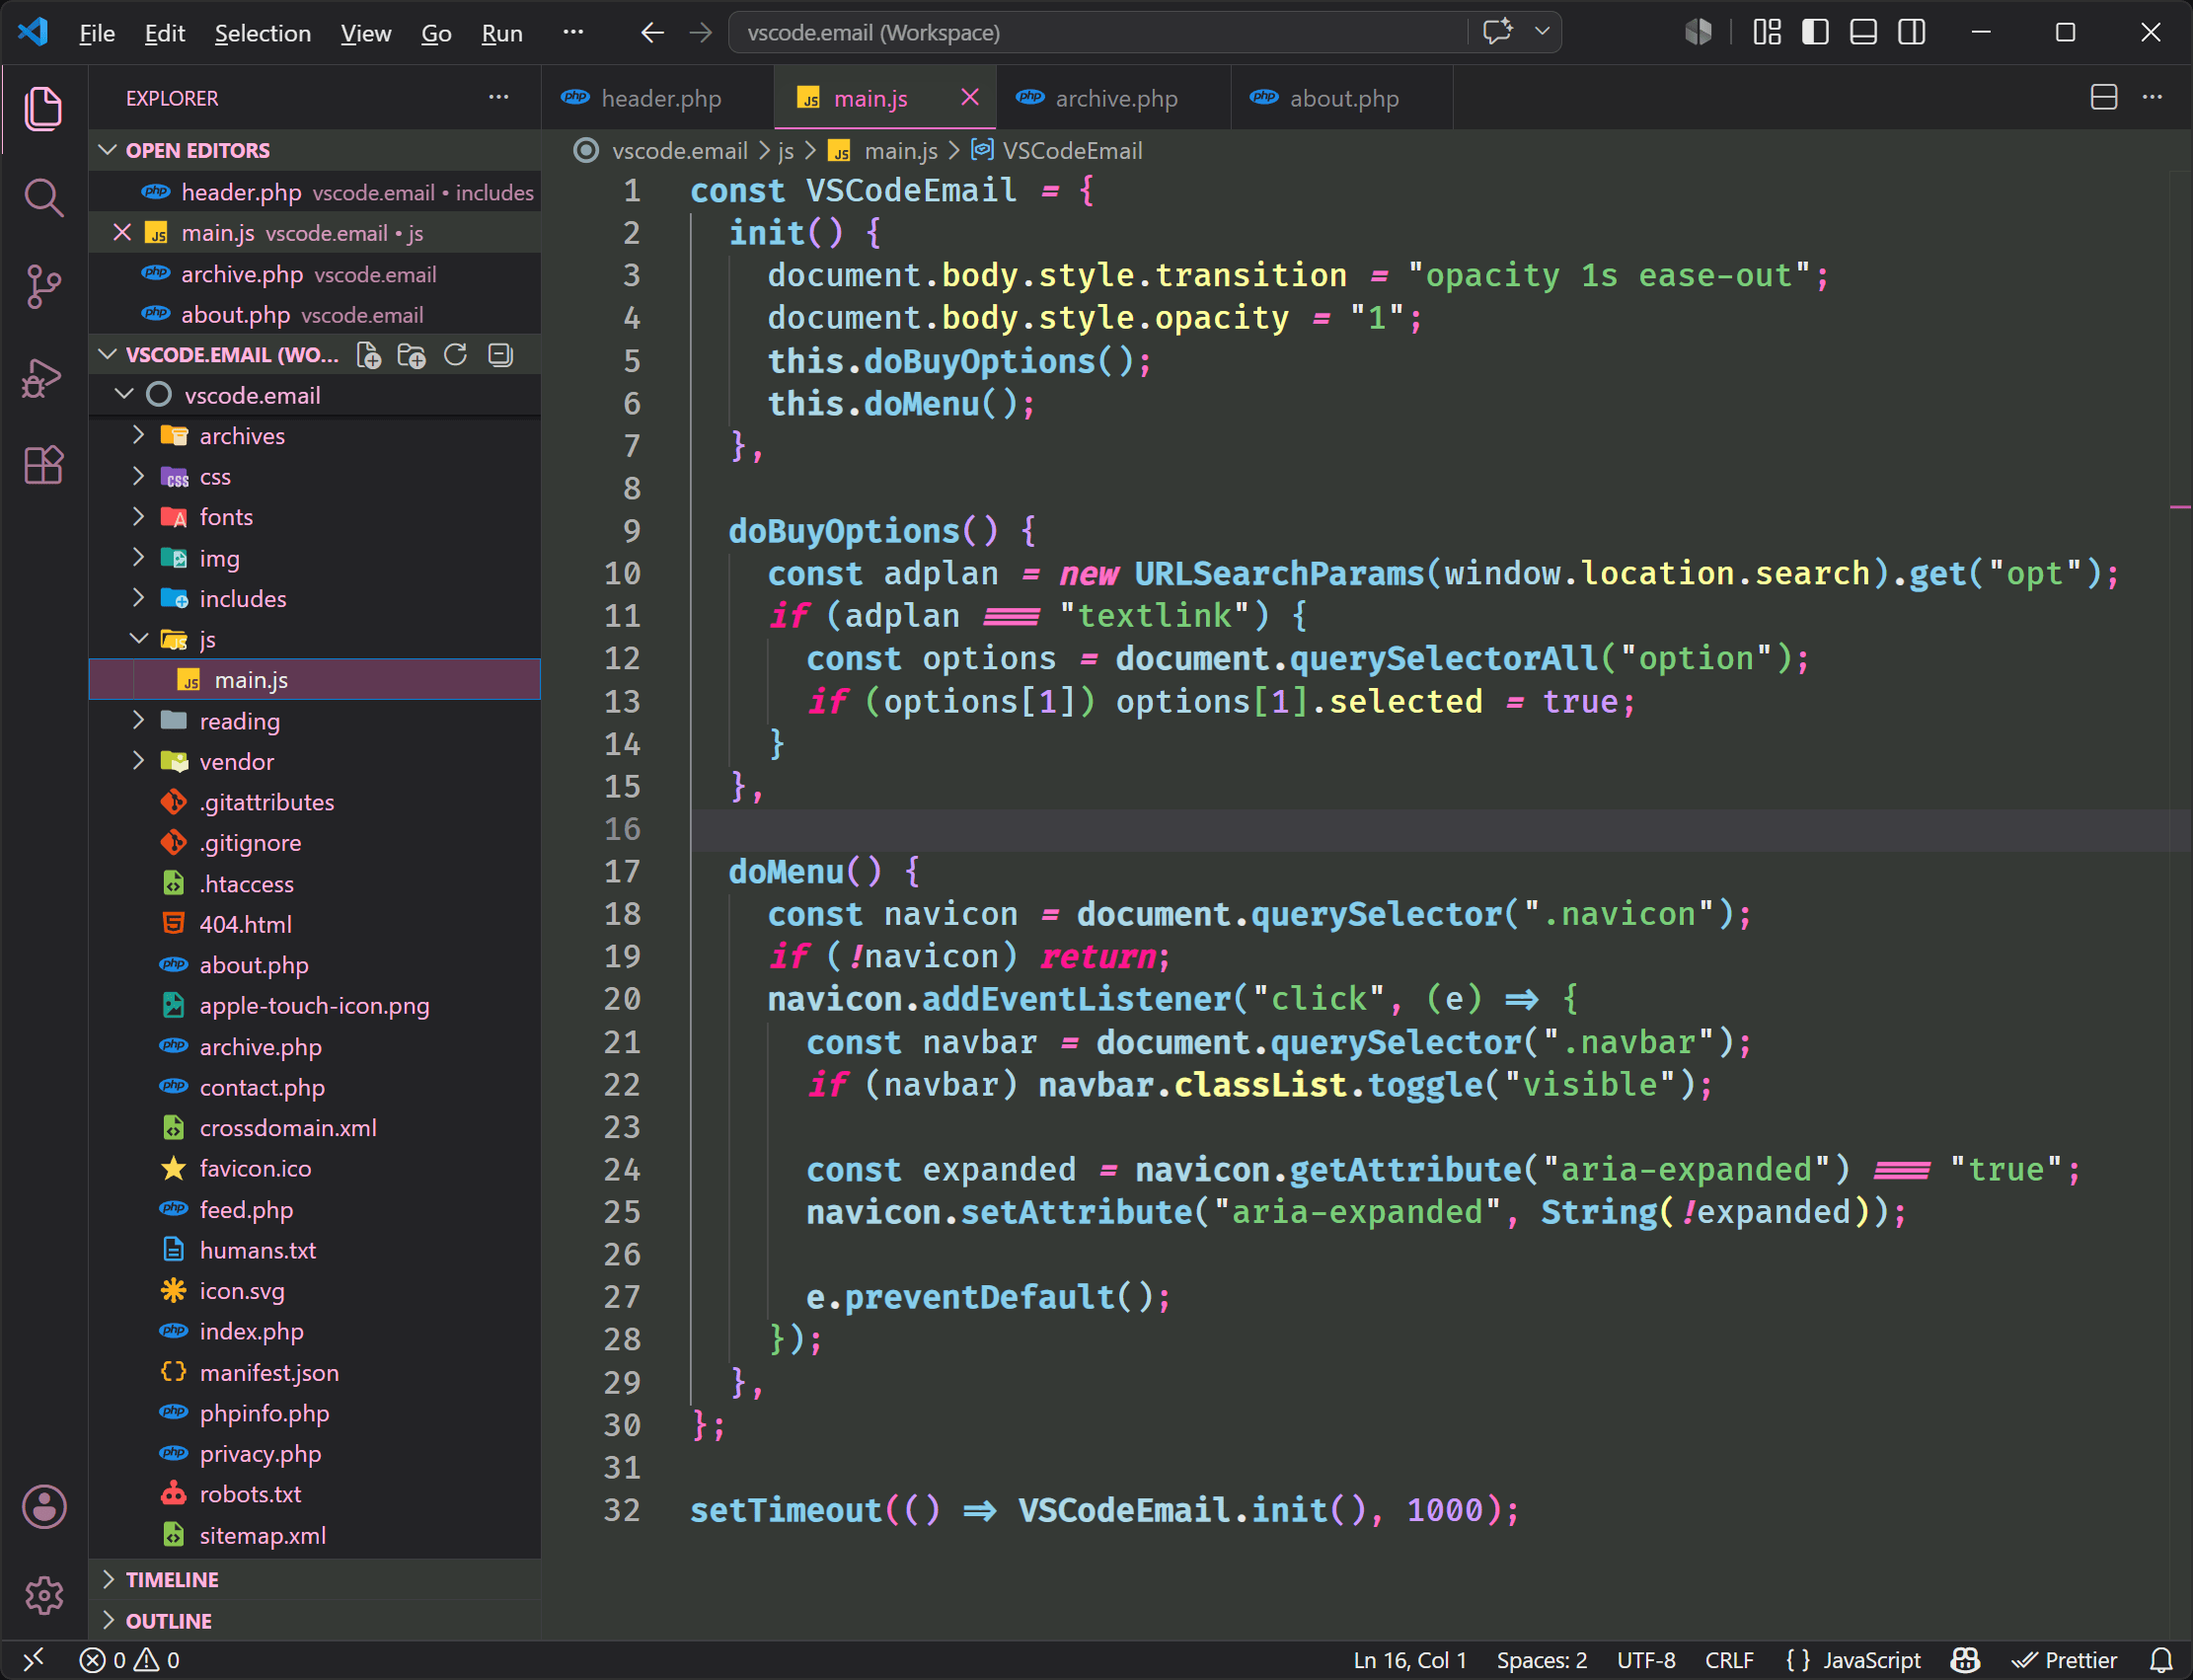Close the main.js editor tab
This screenshot has width=2193, height=1680.
[969, 97]
